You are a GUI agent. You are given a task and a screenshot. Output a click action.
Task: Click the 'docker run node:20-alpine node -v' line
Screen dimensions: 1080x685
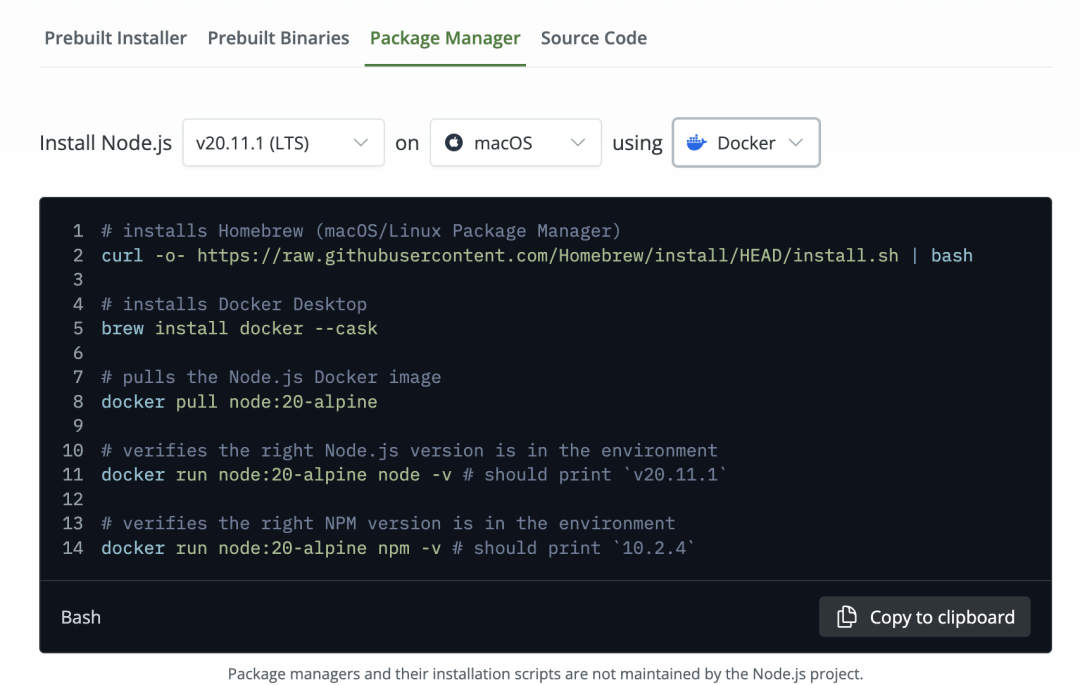tap(413, 474)
